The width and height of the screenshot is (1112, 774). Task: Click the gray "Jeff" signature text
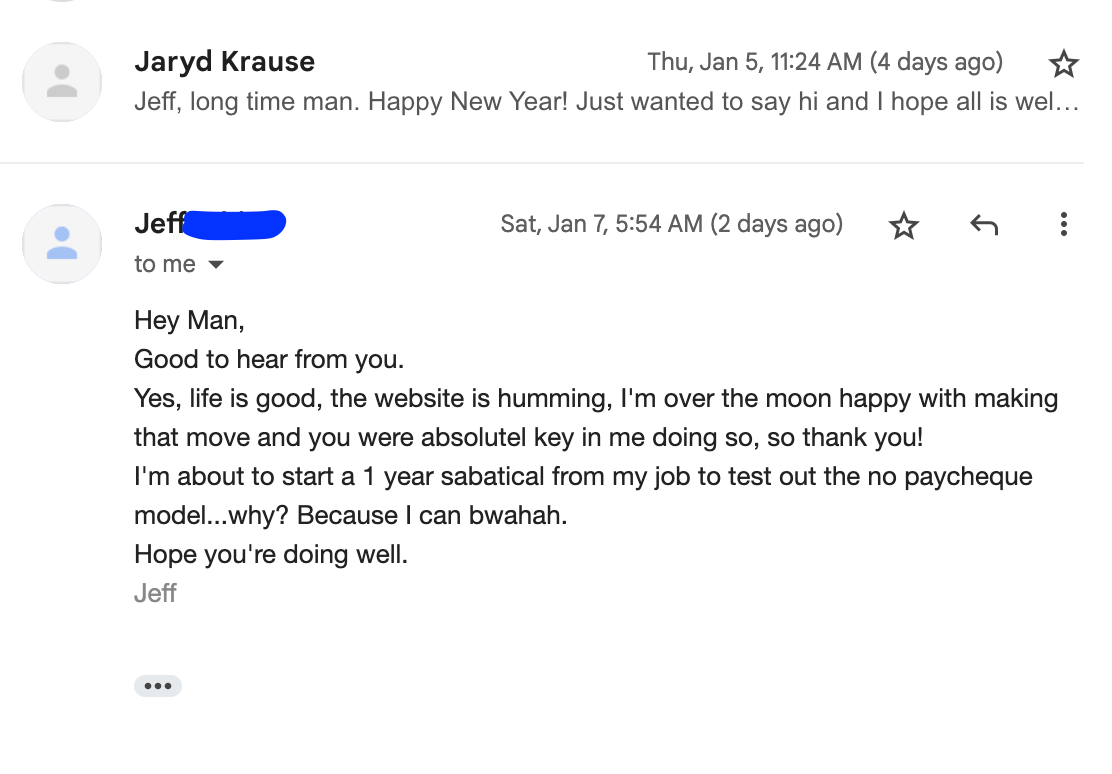[155, 593]
